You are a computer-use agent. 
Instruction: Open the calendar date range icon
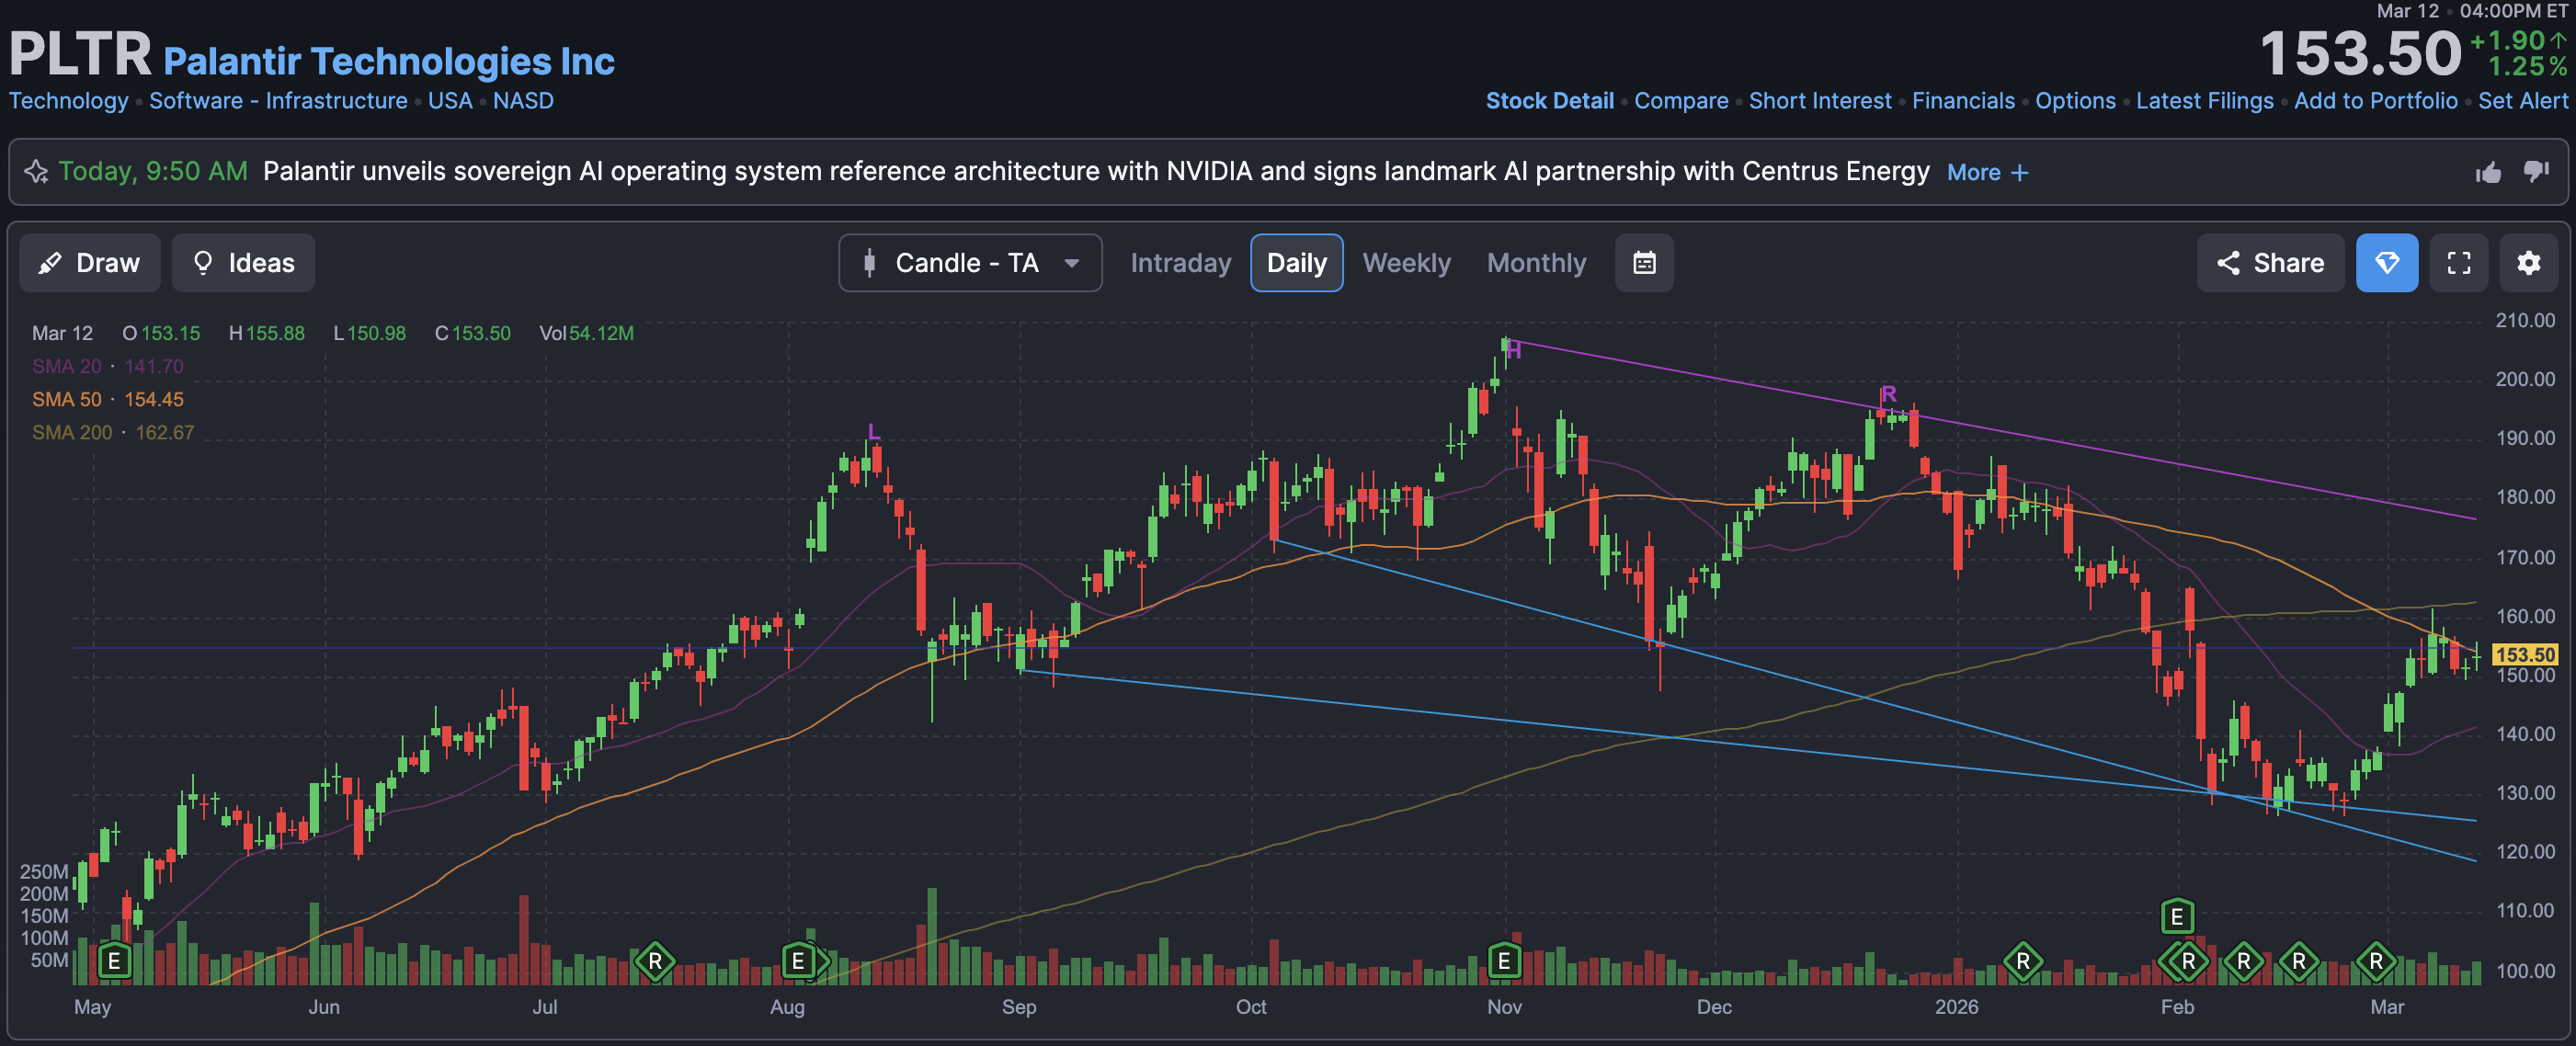coord(1644,263)
